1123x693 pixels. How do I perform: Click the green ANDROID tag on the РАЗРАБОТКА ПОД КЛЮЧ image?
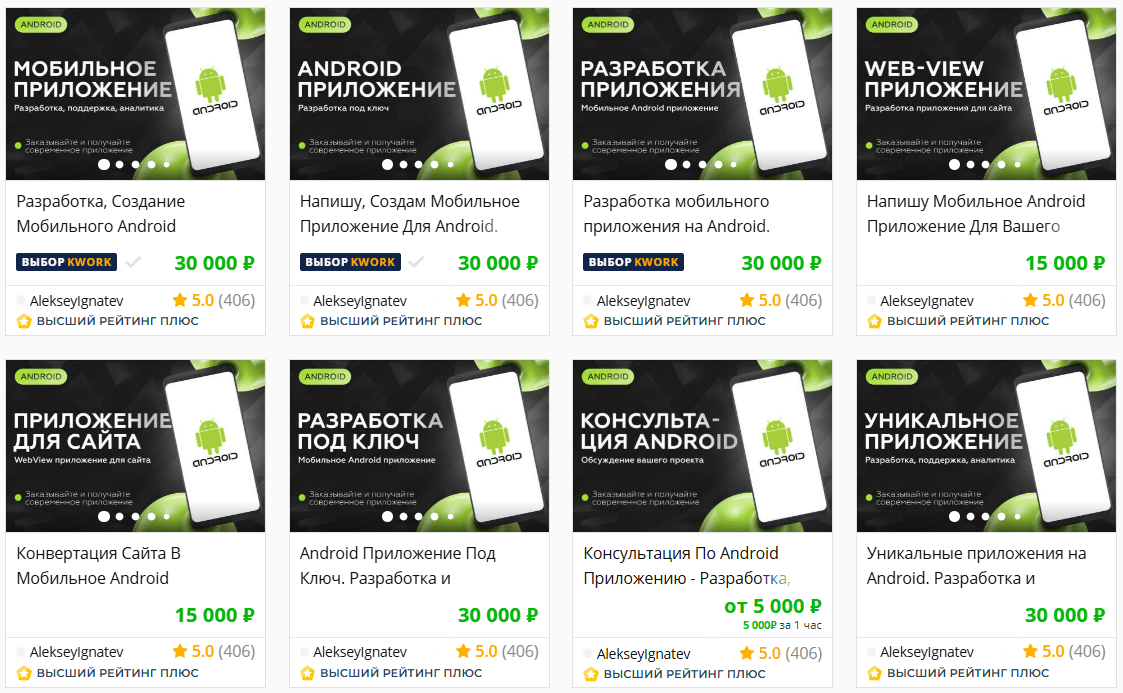[324, 377]
